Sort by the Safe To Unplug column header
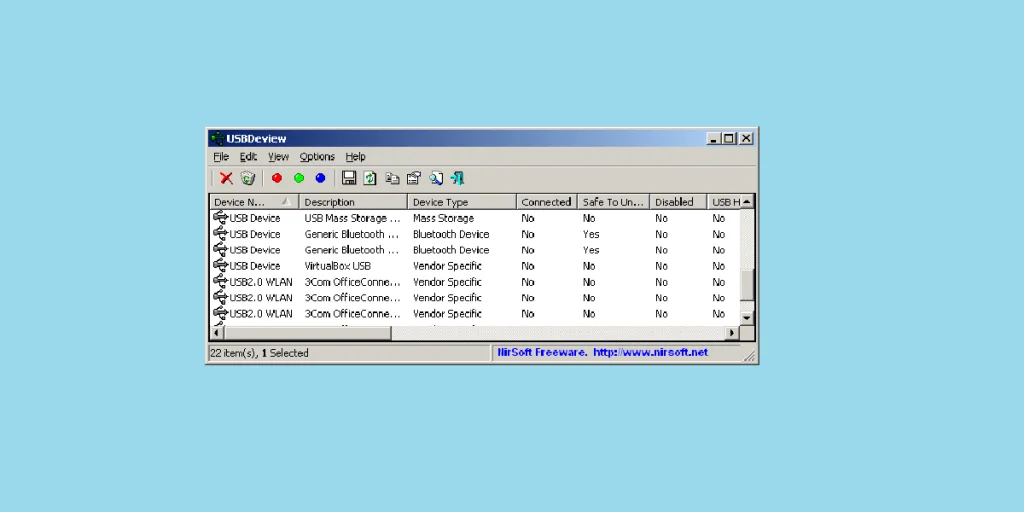 pos(614,202)
